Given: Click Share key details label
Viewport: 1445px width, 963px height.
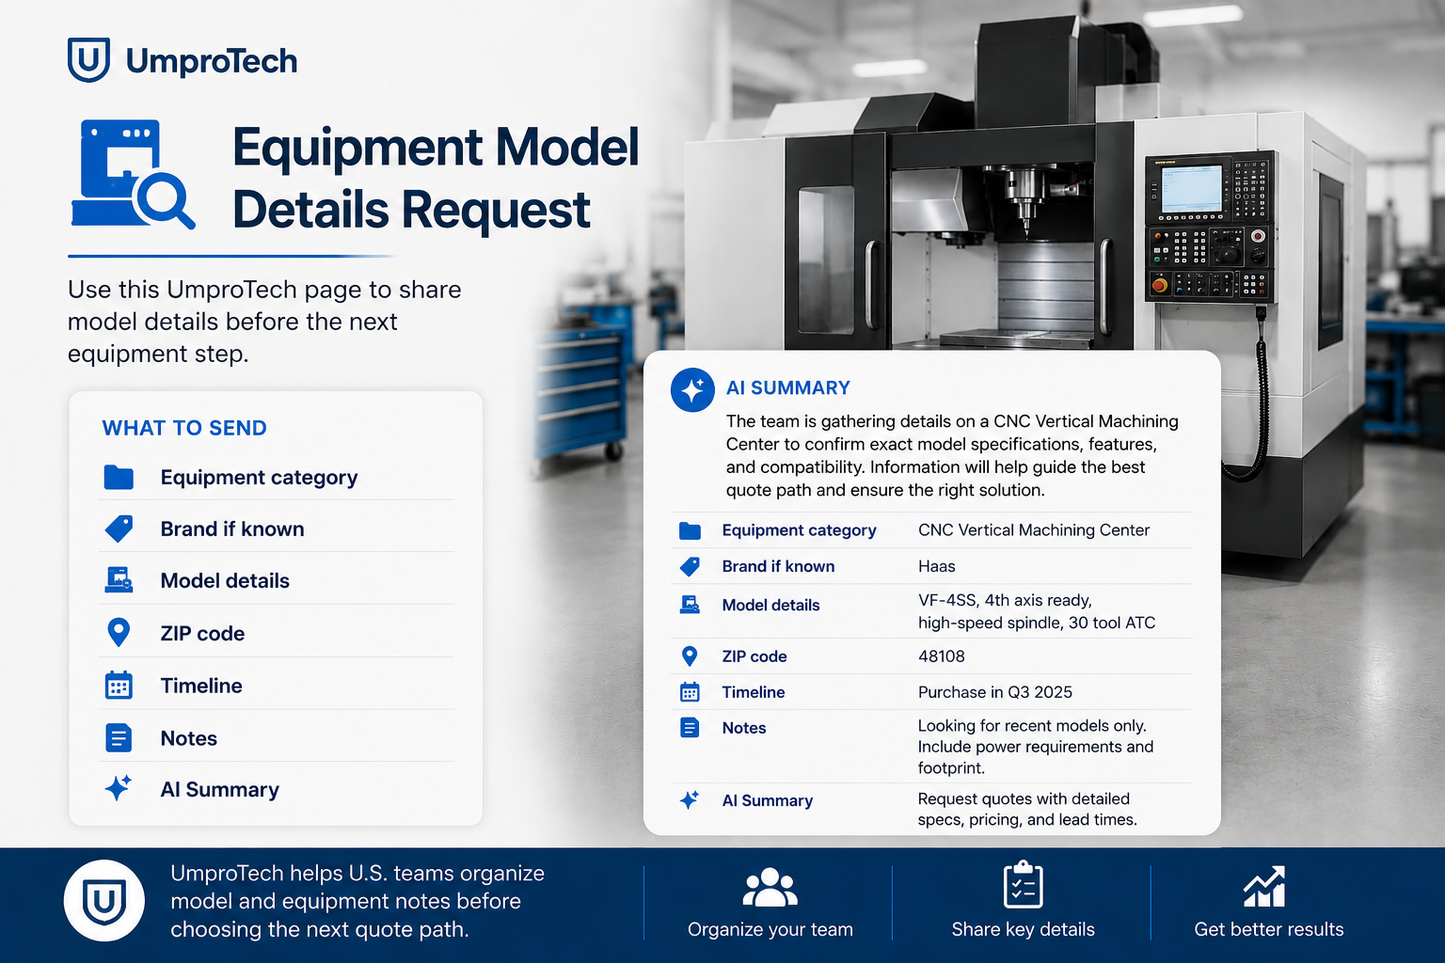Looking at the screenshot, I should pyautogui.click(x=1023, y=929).
